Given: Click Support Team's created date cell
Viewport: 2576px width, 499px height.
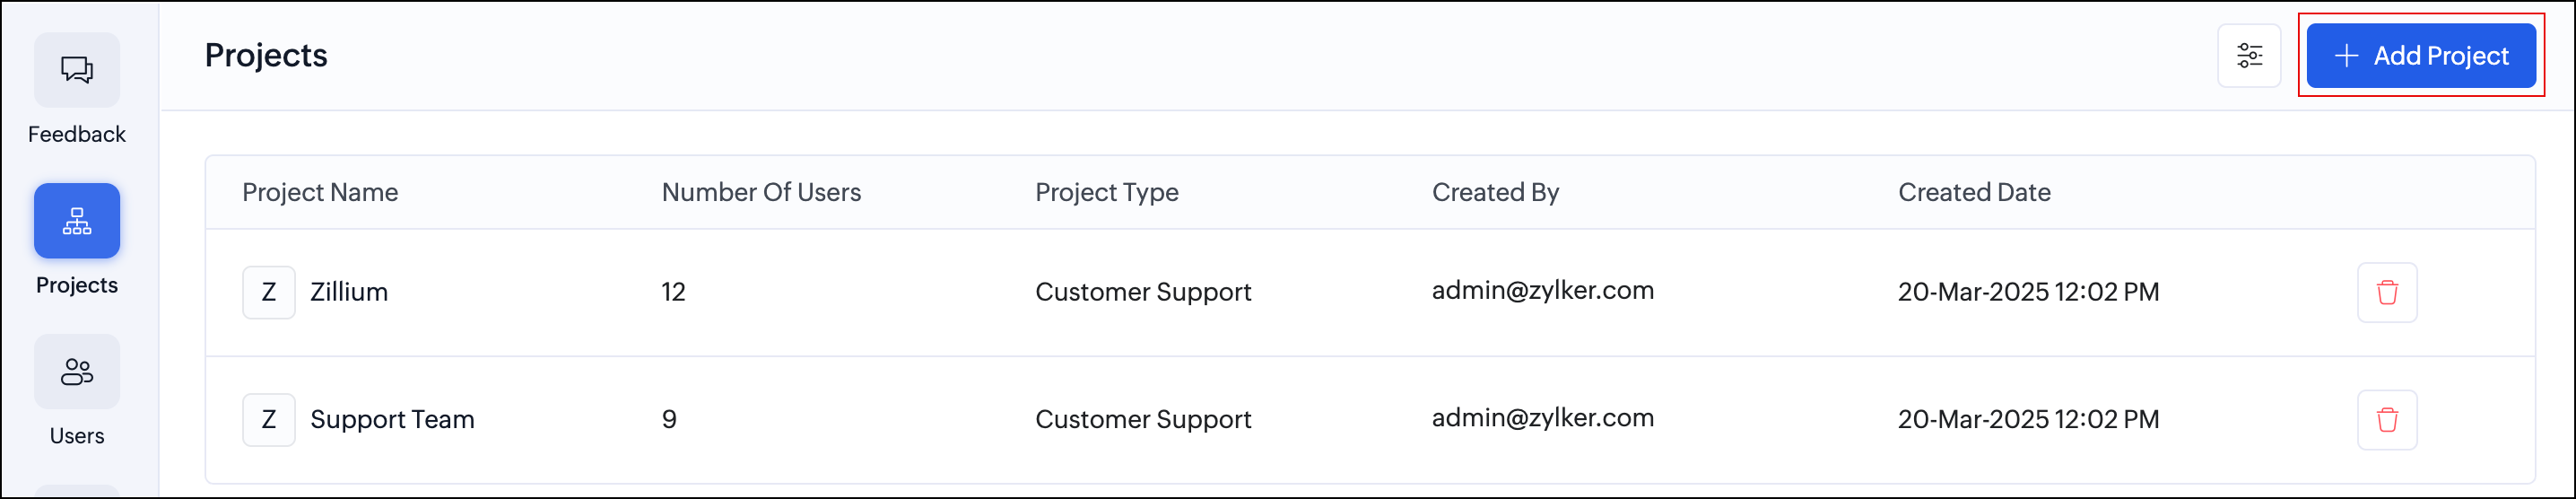Looking at the screenshot, I should tap(2028, 419).
